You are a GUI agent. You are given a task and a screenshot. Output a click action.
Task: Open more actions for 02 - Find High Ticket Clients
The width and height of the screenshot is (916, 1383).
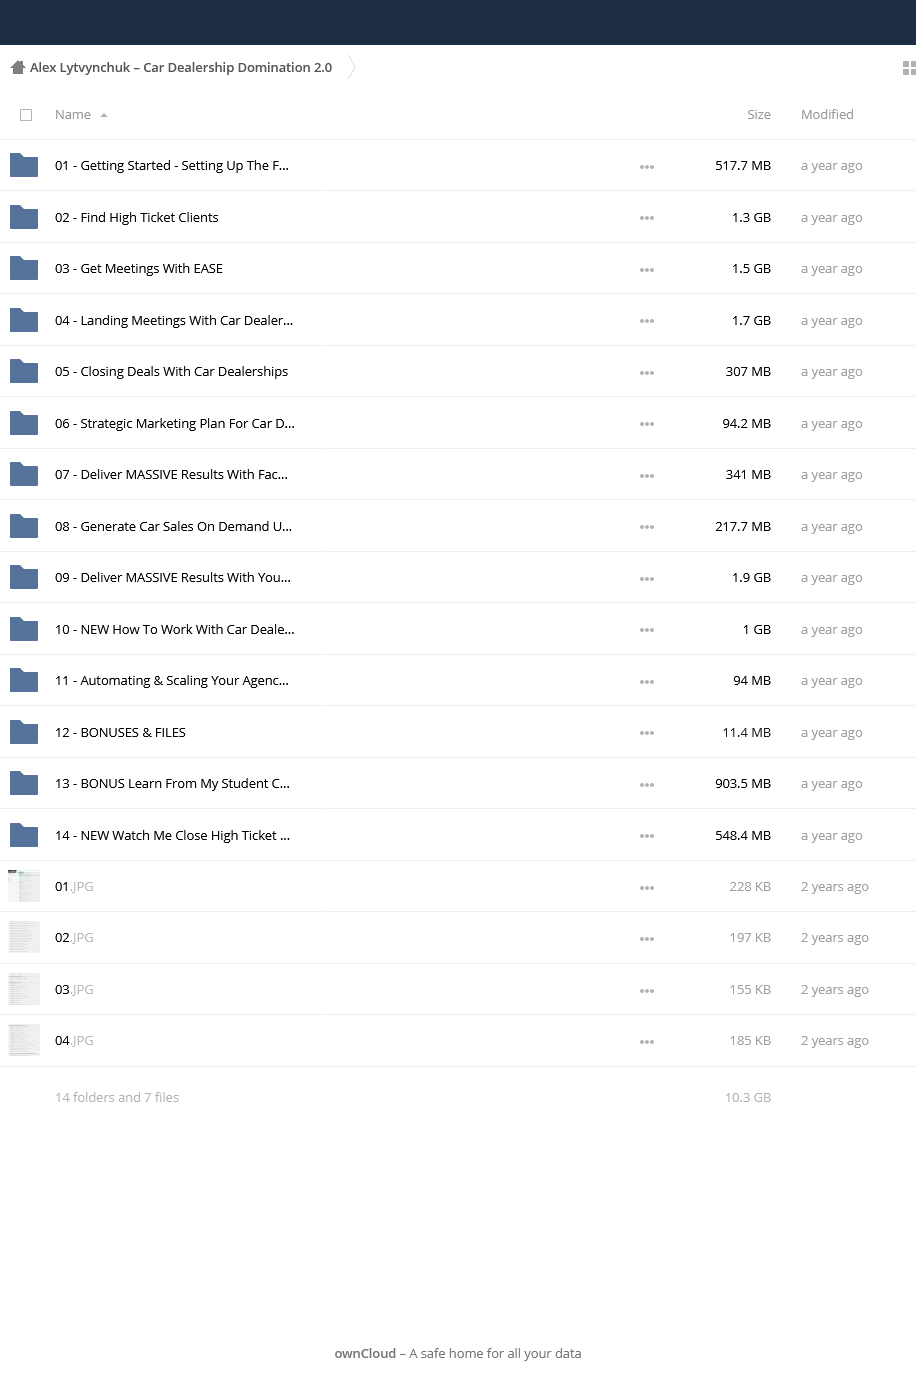point(647,218)
